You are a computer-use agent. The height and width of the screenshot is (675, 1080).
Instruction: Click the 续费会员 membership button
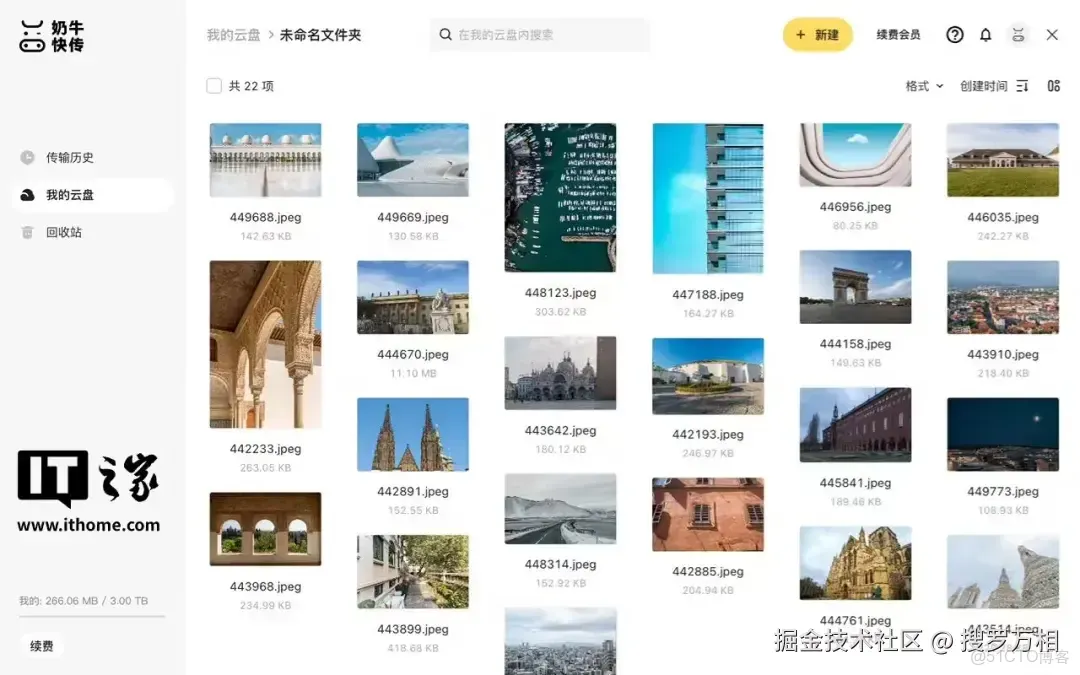click(898, 33)
